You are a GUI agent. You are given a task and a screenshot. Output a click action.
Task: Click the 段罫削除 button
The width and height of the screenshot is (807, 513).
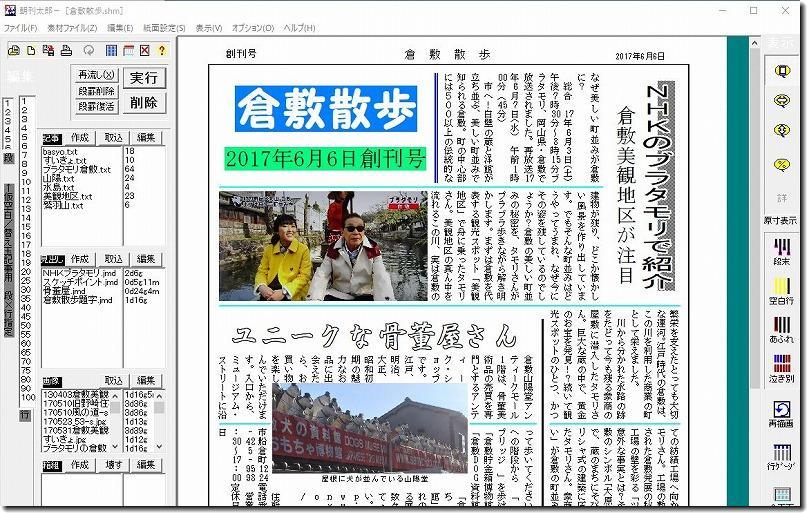(x=97, y=91)
